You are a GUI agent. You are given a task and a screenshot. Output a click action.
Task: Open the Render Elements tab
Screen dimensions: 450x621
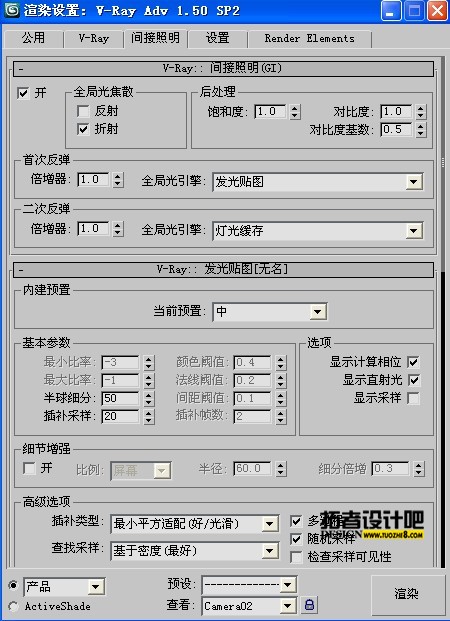(x=309, y=38)
